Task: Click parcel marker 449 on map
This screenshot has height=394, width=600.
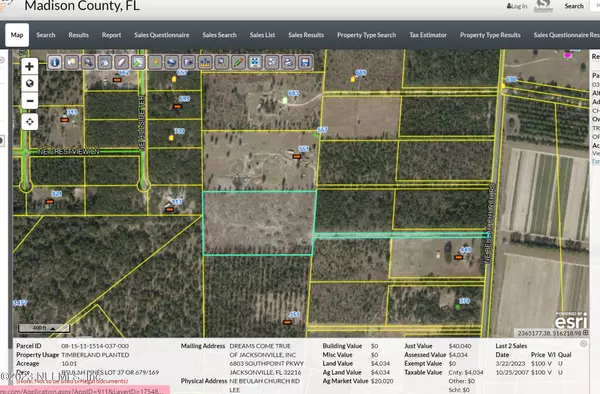Action: [x=458, y=257]
